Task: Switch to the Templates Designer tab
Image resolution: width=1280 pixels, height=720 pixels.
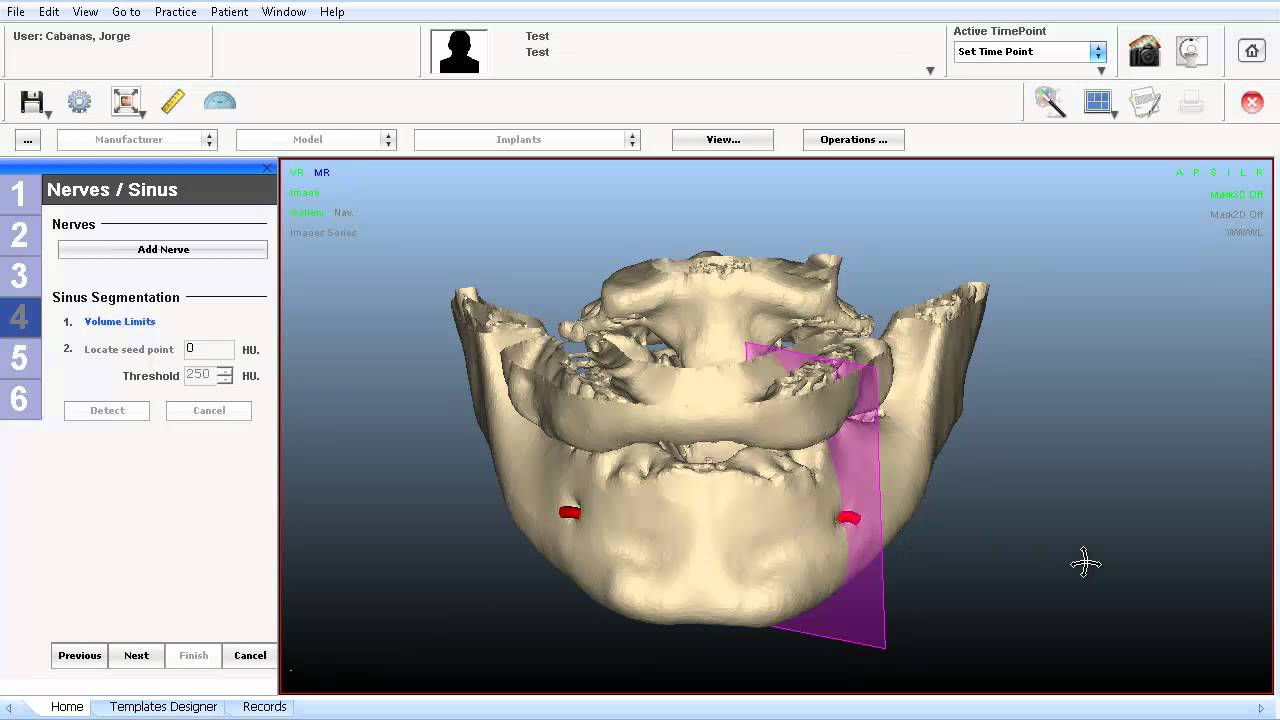Action: coord(163,707)
